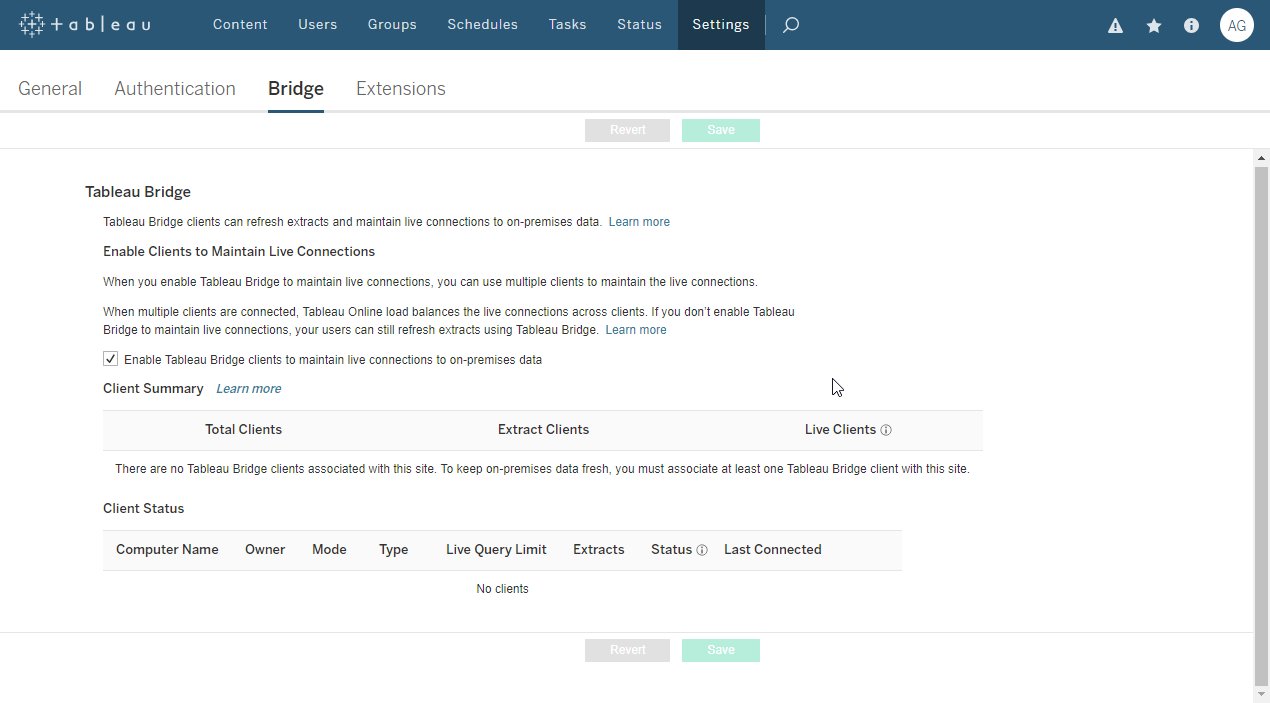Click the scrollbar down arrow
Screen dimensions: 1270x703
[x=1261, y=694]
